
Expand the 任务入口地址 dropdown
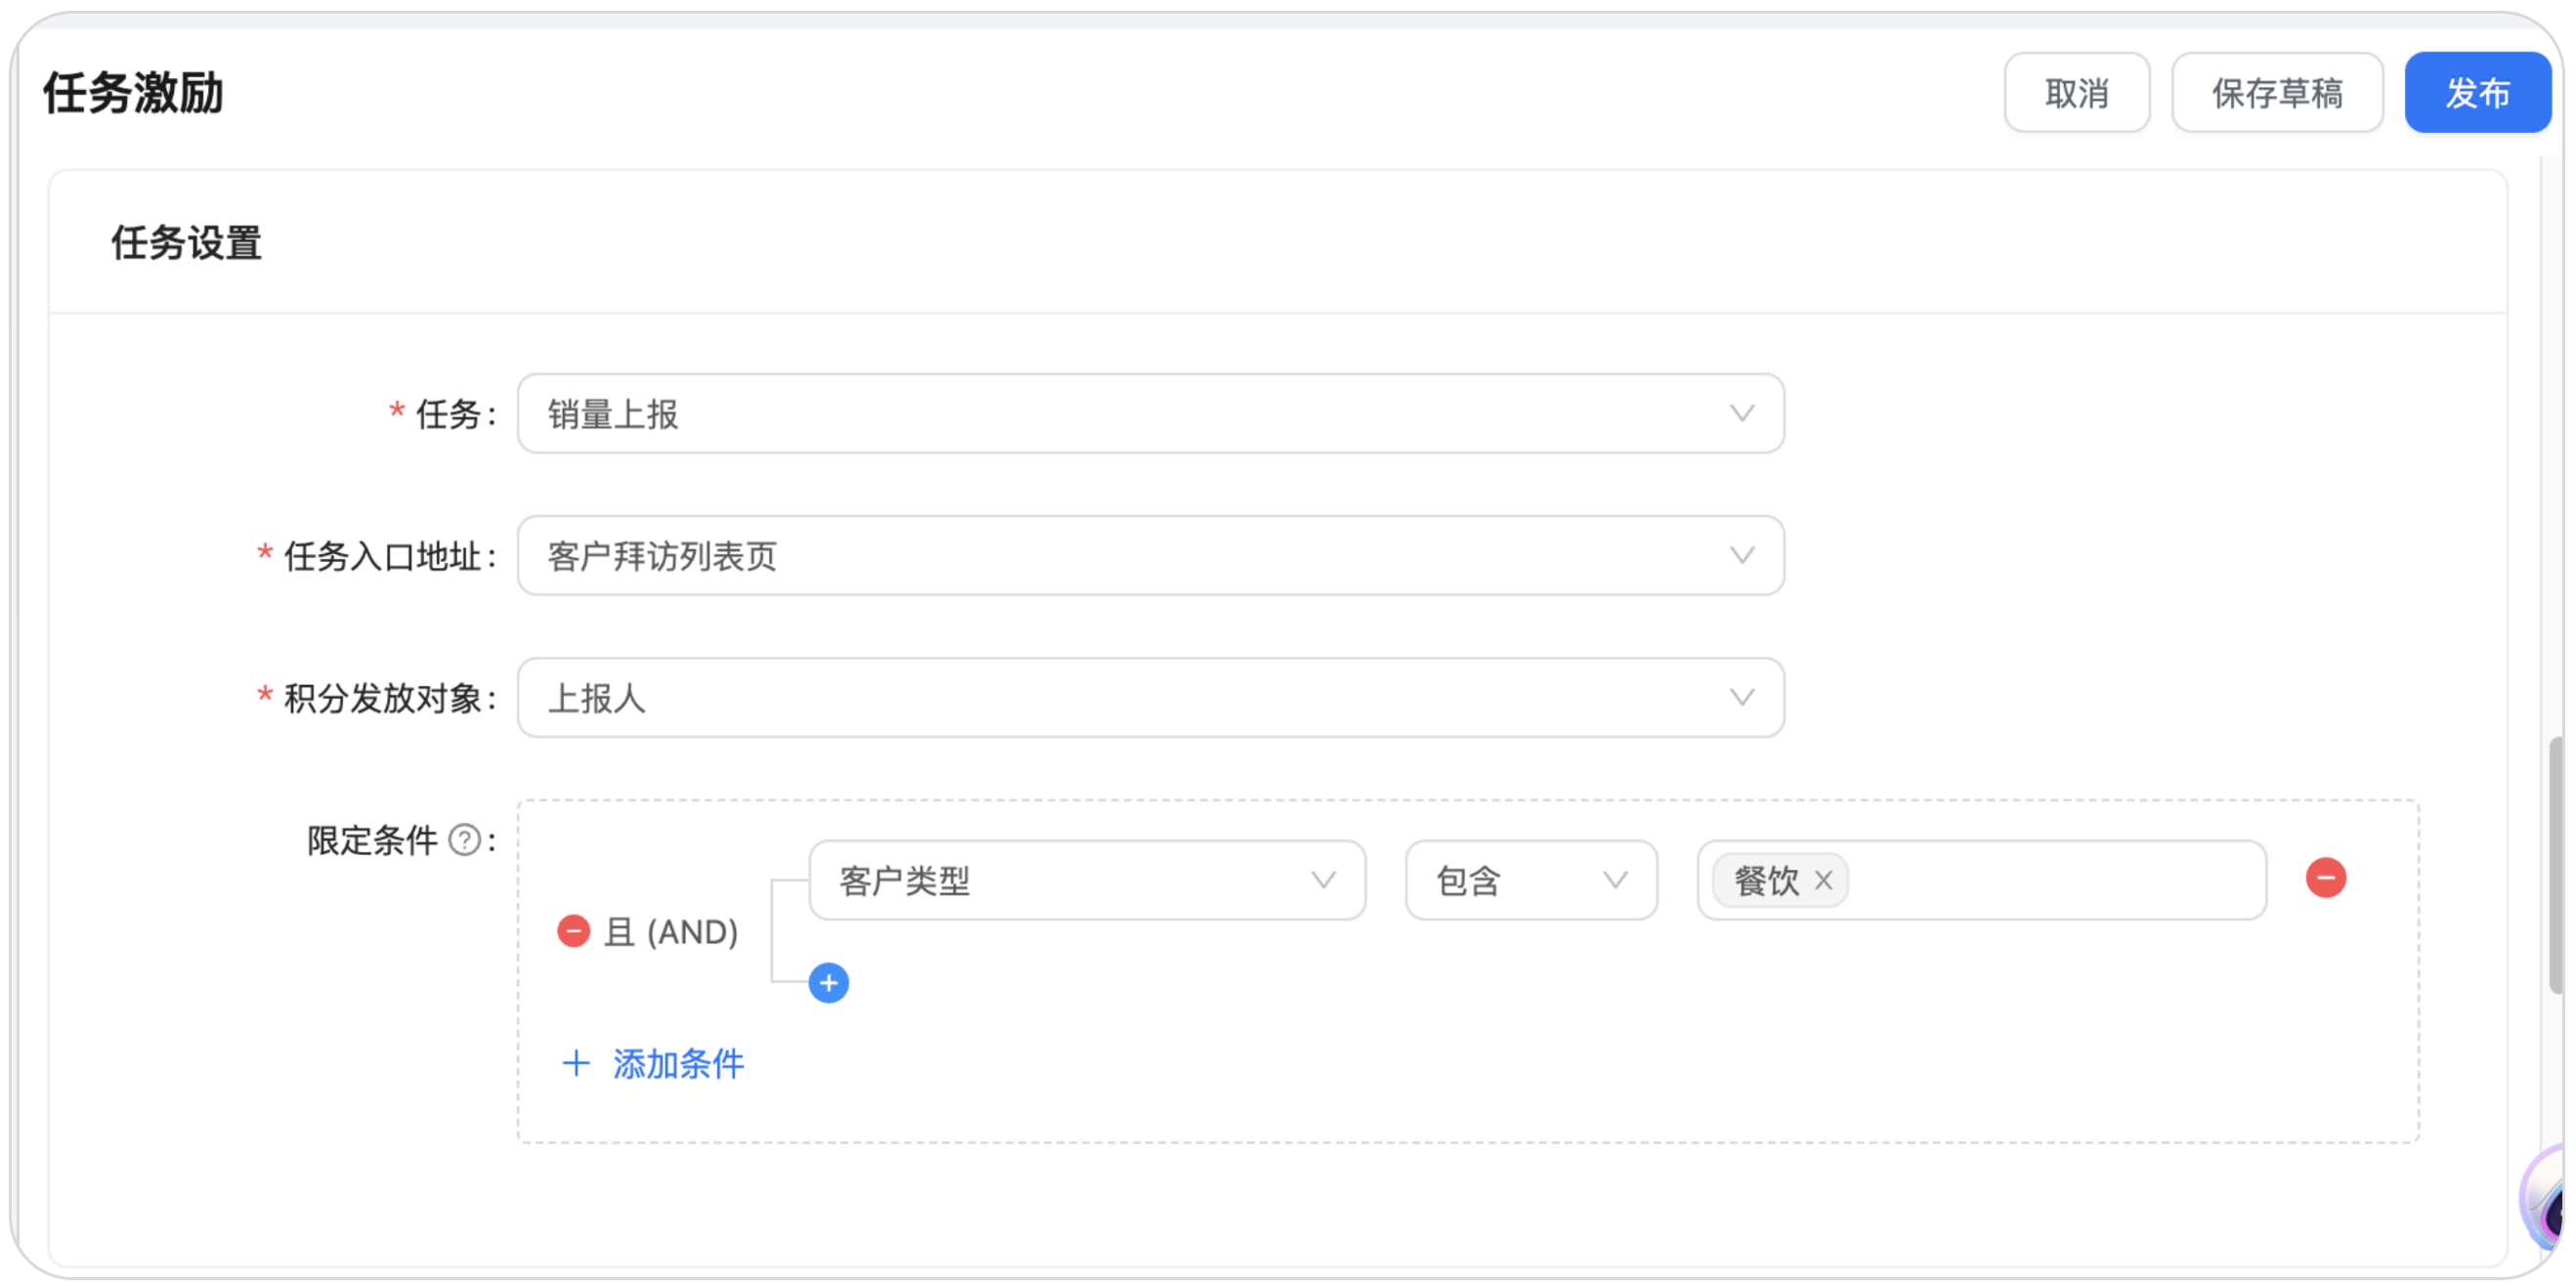coord(1150,556)
